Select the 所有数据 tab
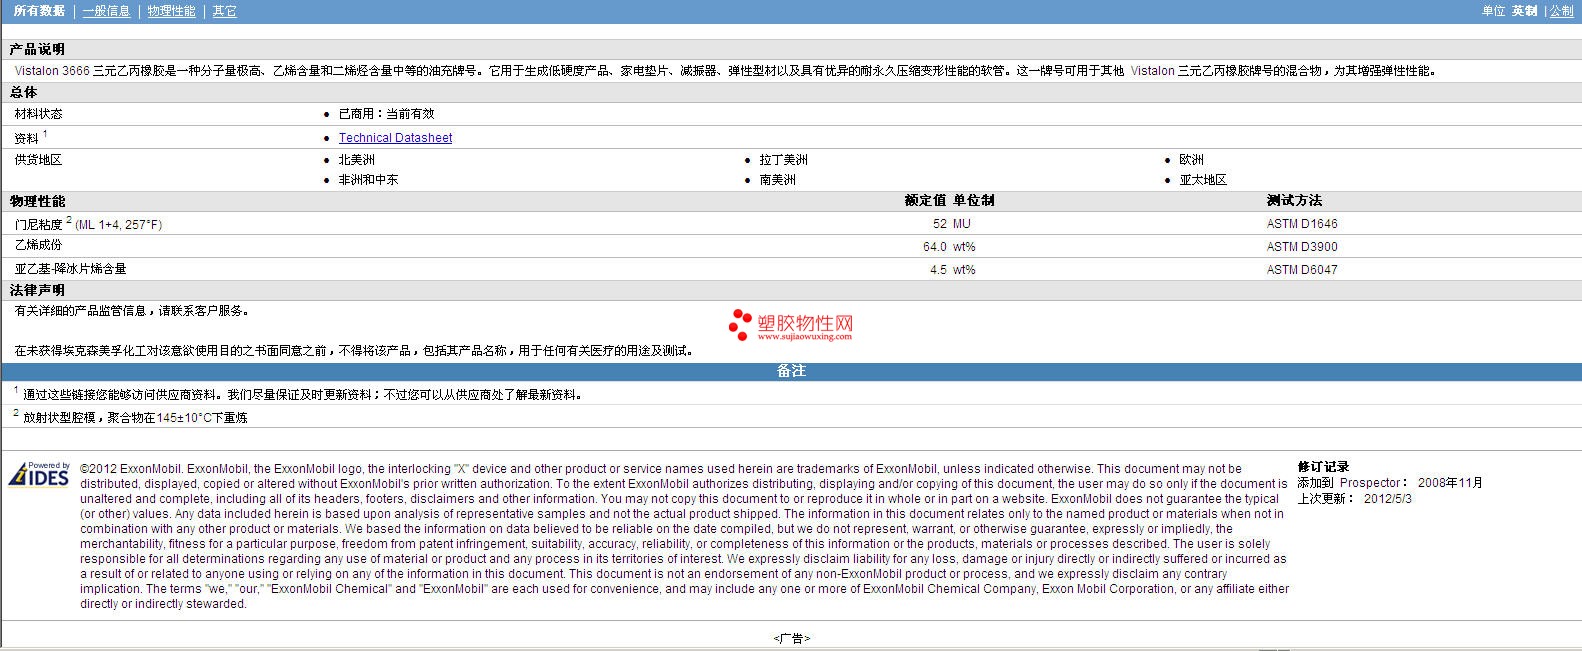This screenshot has height=651, width=1582. pyautogui.click(x=39, y=11)
